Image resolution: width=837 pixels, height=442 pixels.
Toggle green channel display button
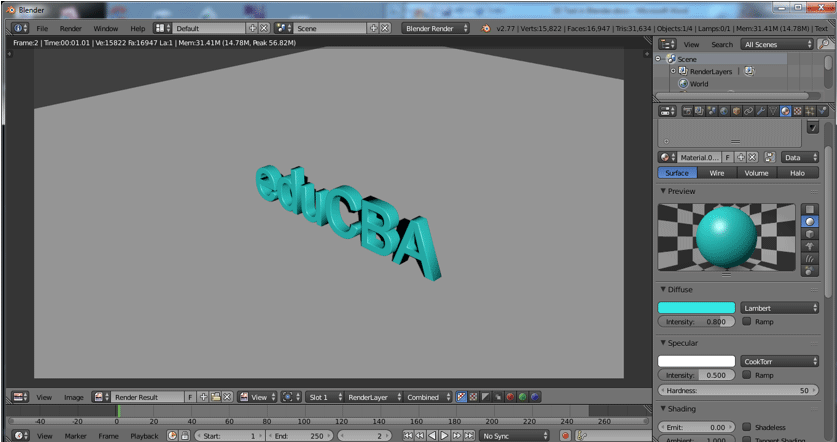523,397
